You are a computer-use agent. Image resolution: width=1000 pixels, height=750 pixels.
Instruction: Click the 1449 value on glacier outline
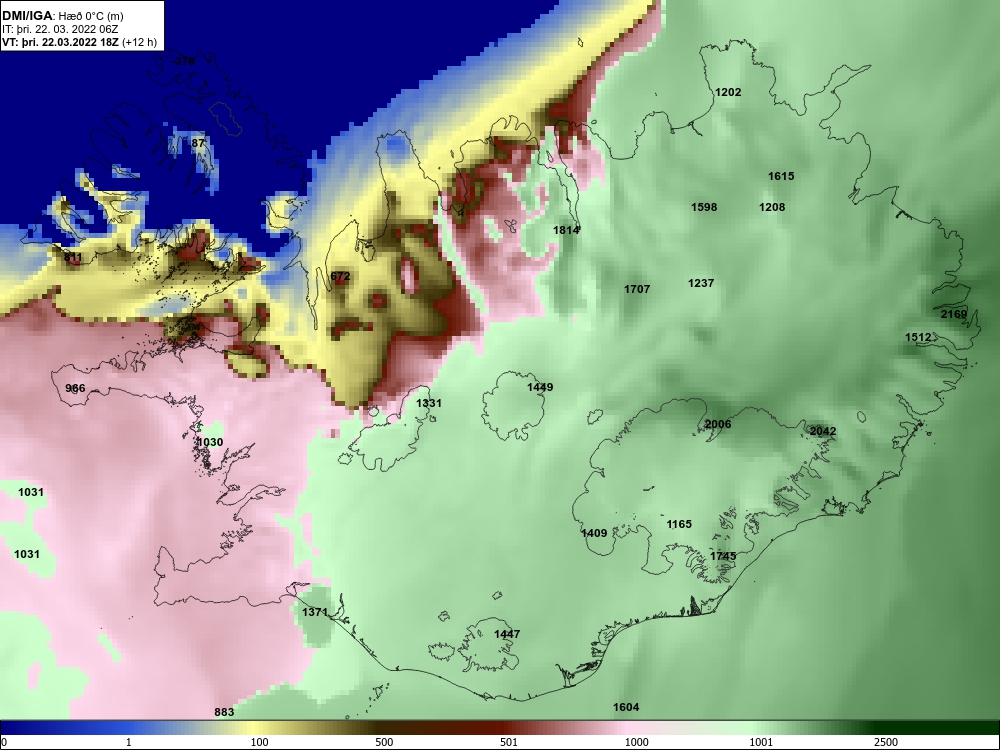point(540,387)
